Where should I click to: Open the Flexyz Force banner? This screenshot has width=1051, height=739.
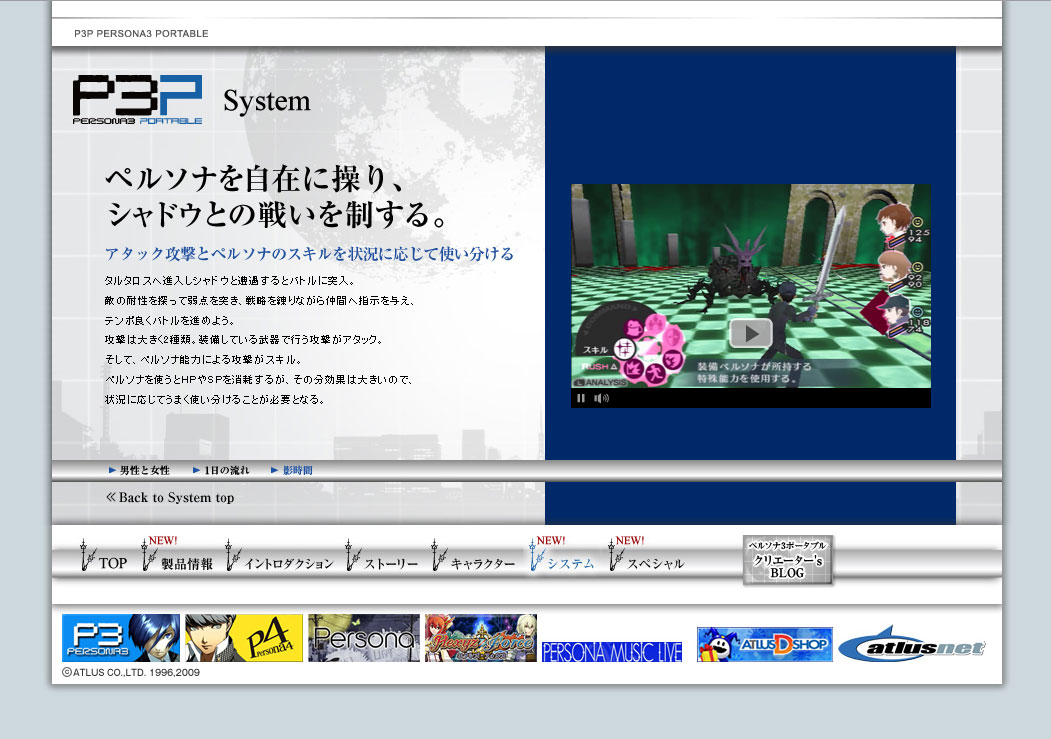pos(481,638)
